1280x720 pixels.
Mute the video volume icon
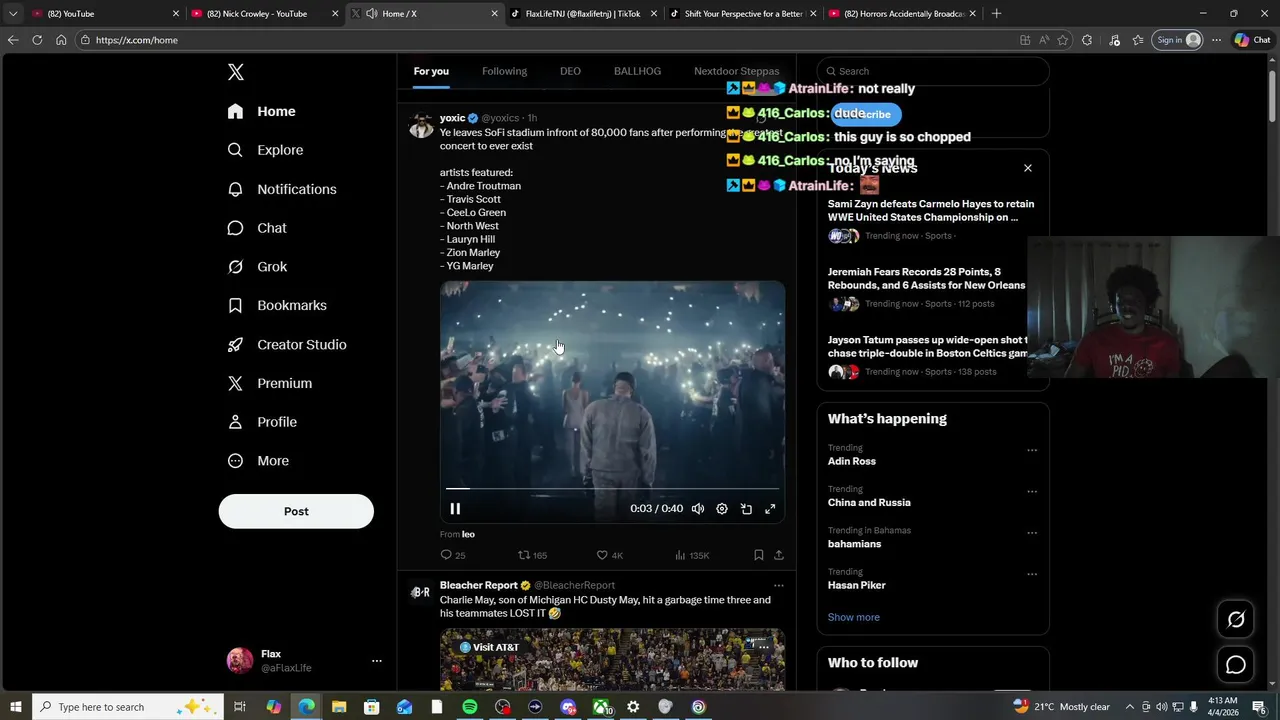(x=698, y=509)
